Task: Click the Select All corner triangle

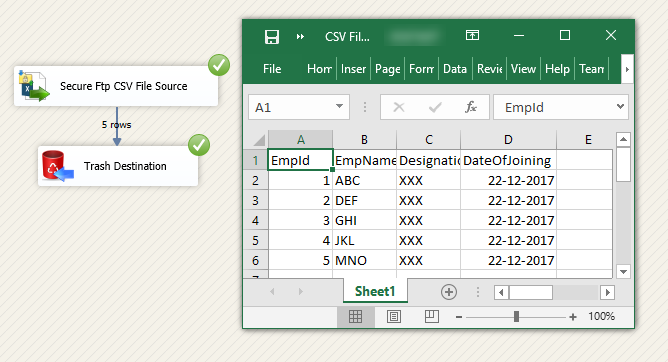Action: coord(259,140)
